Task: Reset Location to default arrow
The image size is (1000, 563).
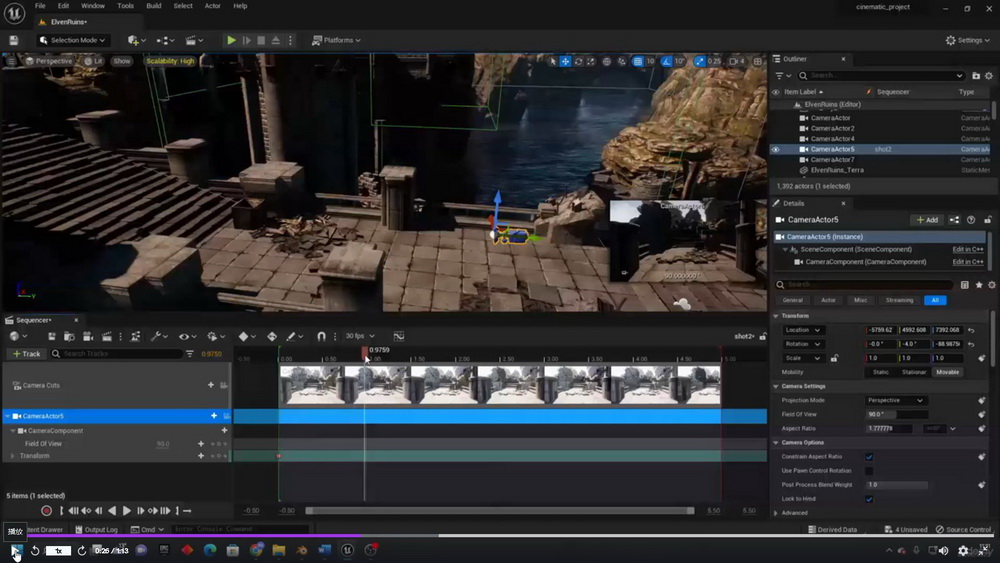Action: point(971,330)
